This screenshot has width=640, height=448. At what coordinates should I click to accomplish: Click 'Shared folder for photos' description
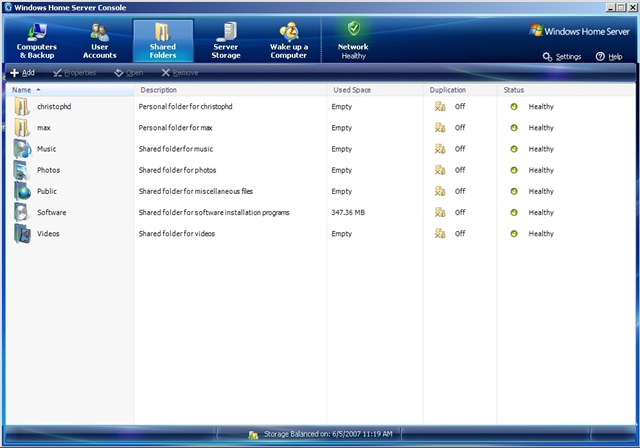178,170
